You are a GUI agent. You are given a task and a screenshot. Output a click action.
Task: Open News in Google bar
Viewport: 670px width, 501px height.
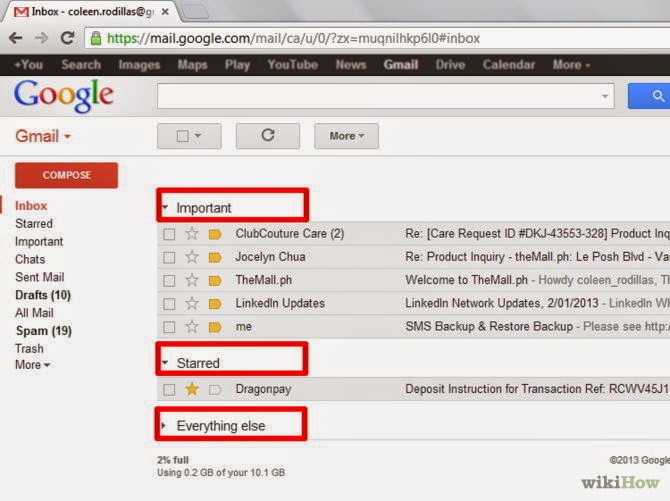point(351,65)
